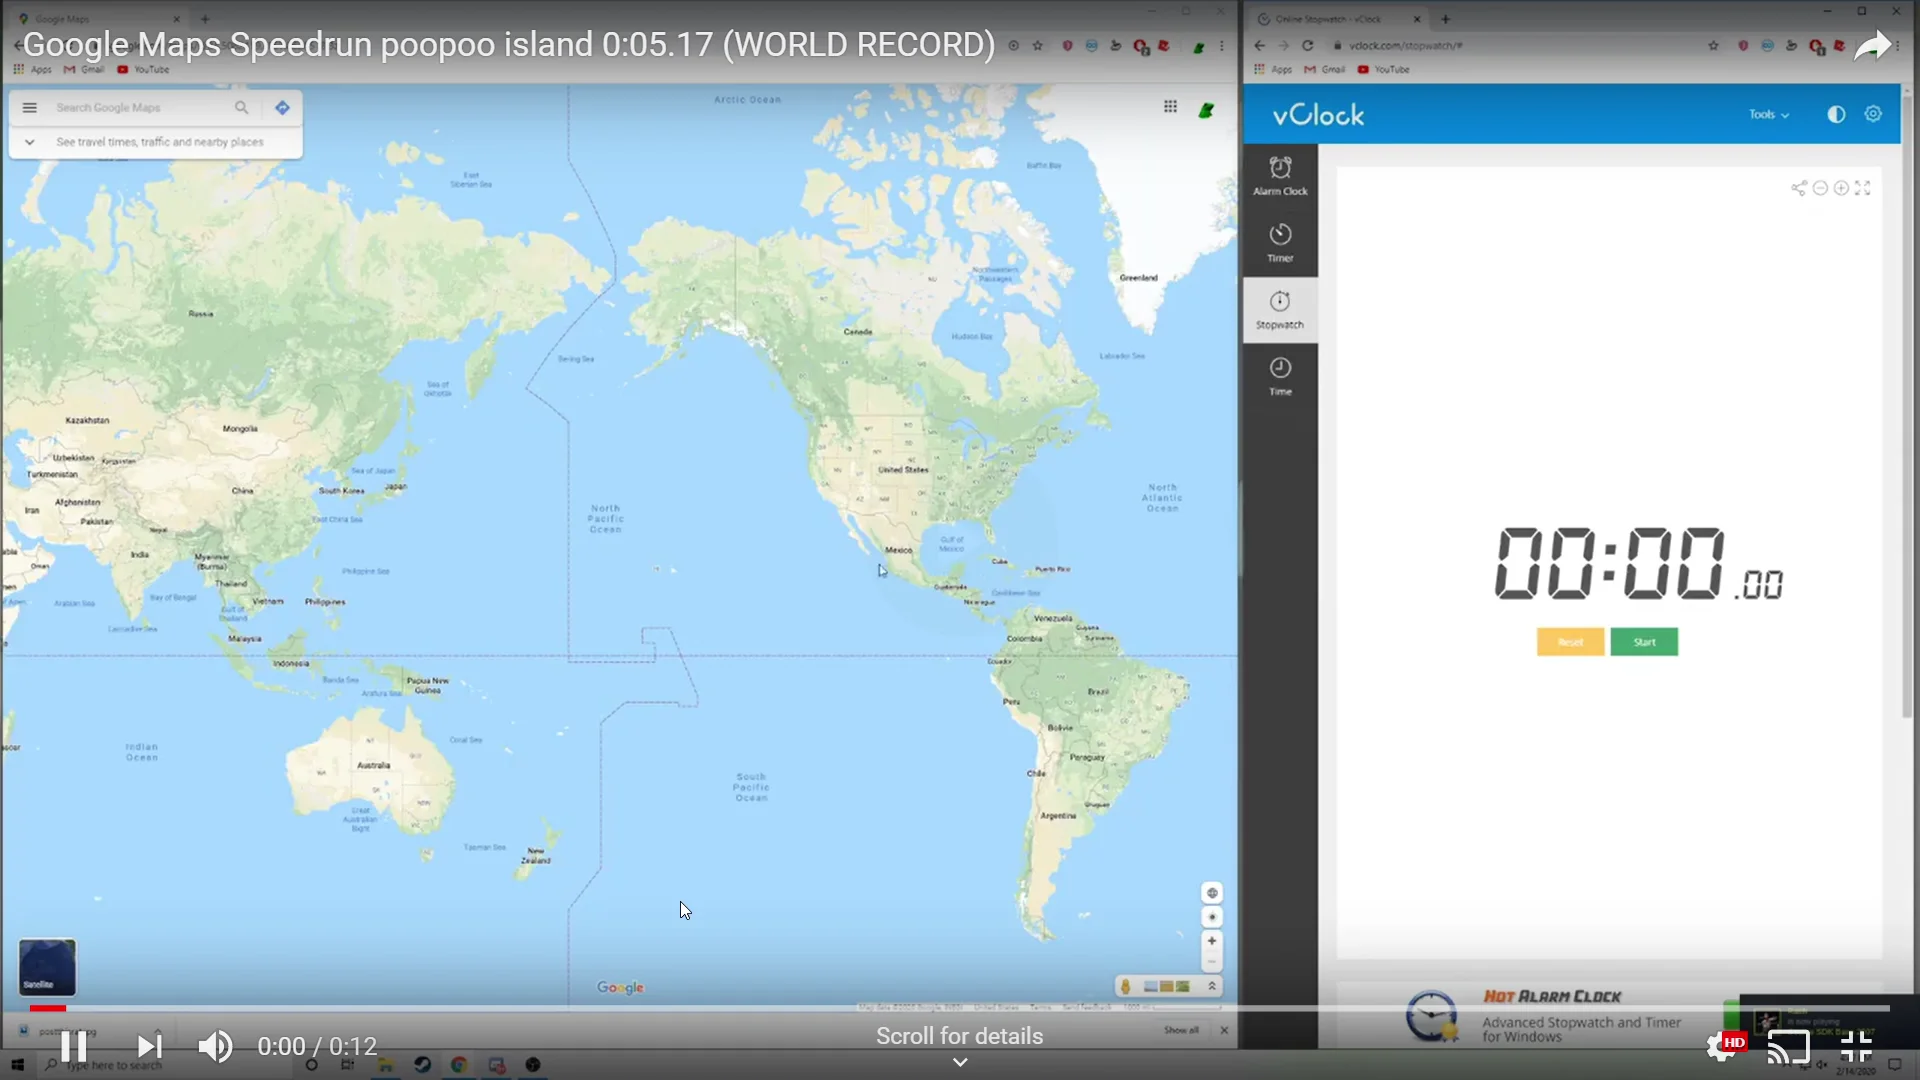Select the Online Stopwatch browser tab

click(1340, 19)
